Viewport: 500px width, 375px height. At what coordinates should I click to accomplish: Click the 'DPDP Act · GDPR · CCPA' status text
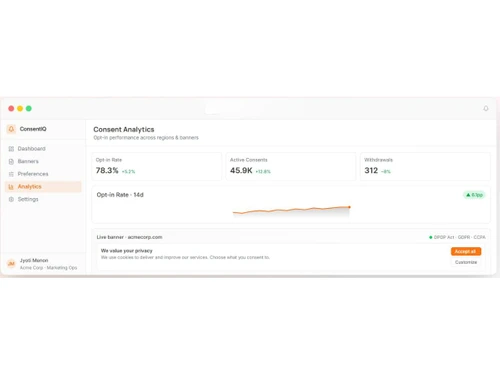pos(459,237)
